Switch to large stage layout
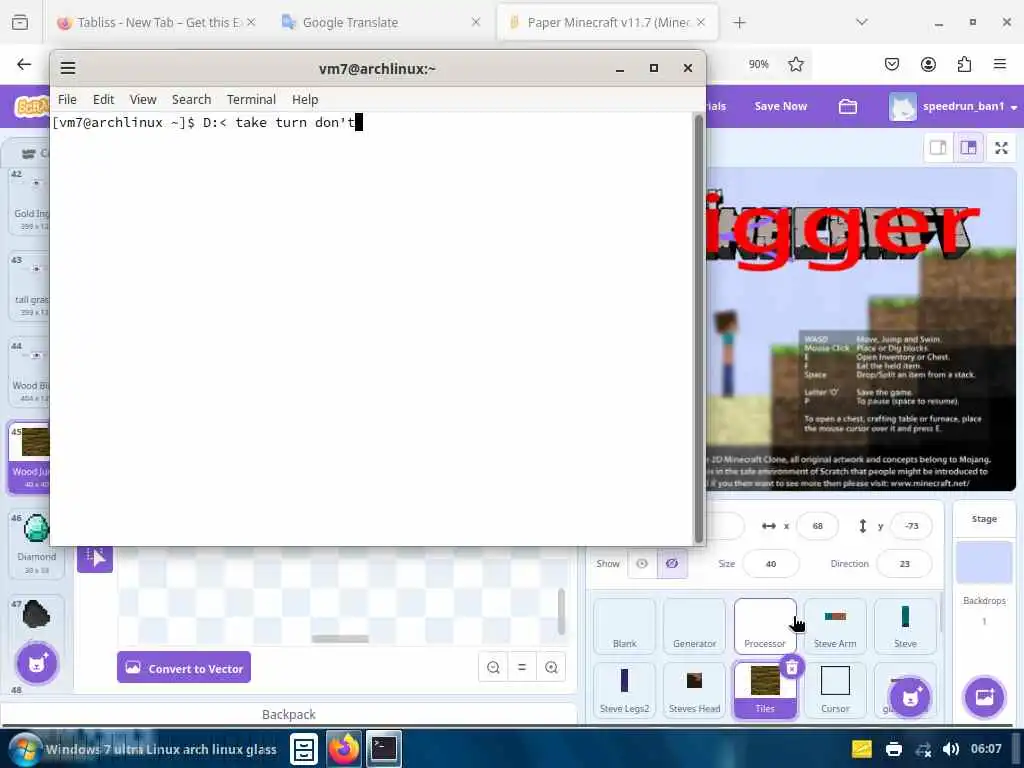Screen dimensions: 1024x768 pyautogui.click(x=968, y=148)
